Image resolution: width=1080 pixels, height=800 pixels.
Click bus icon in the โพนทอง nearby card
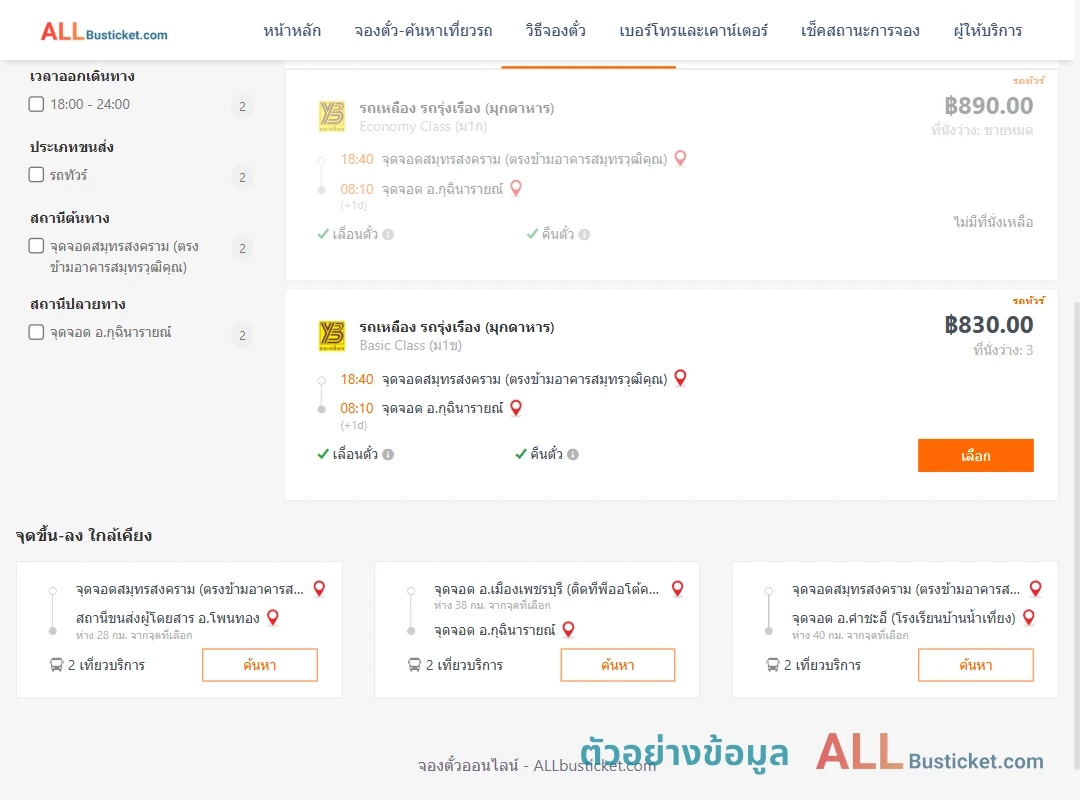coord(56,665)
